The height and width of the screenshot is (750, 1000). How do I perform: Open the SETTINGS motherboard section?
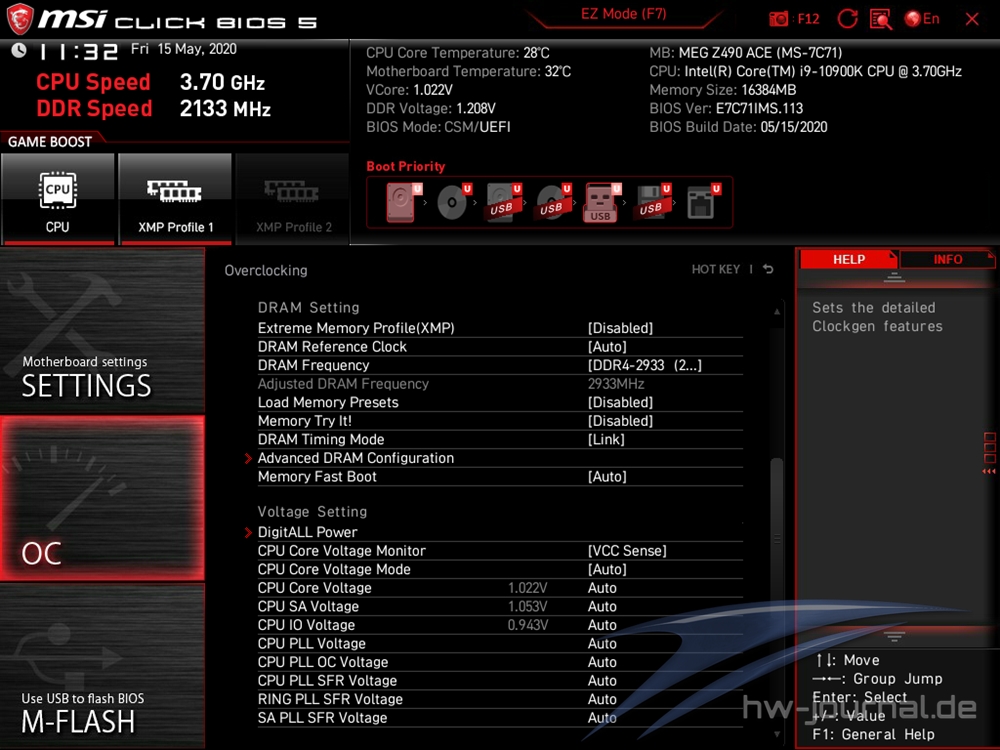(x=103, y=330)
